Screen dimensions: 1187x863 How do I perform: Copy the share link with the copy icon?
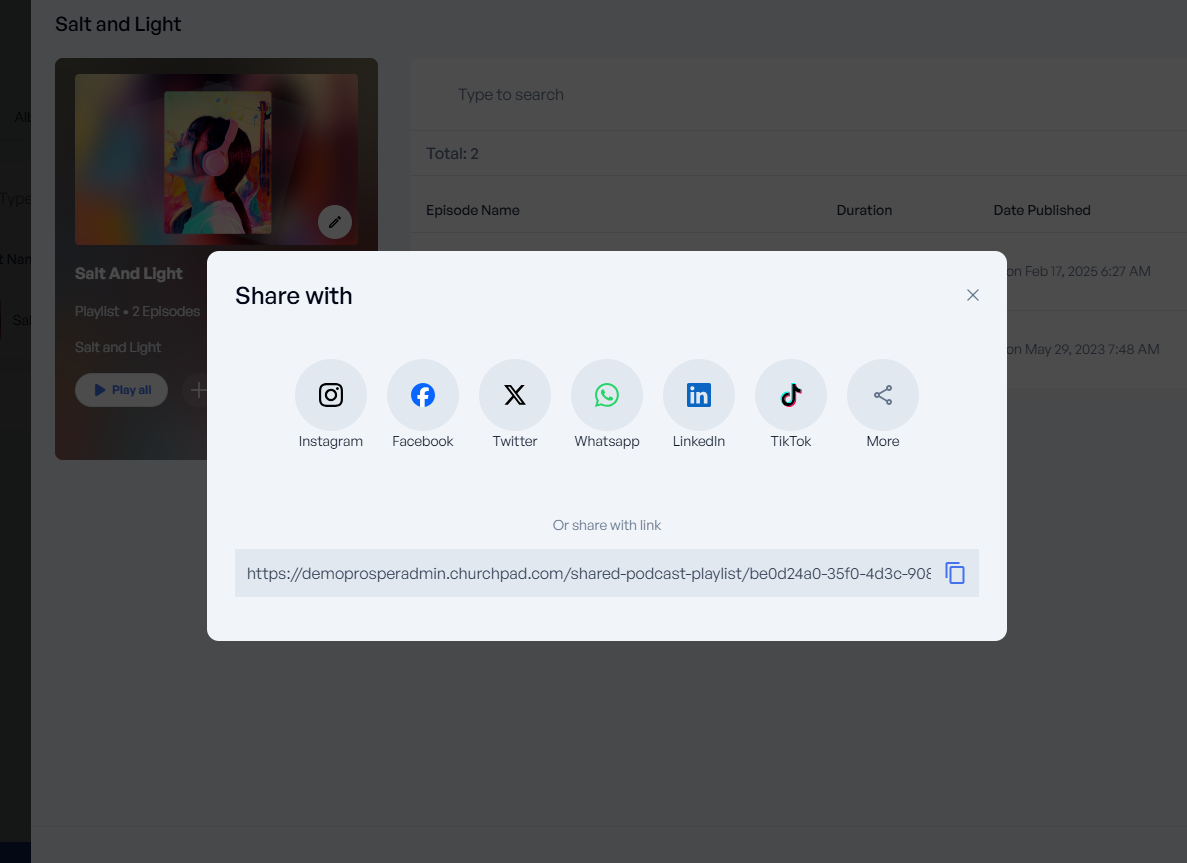pos(955,573)
